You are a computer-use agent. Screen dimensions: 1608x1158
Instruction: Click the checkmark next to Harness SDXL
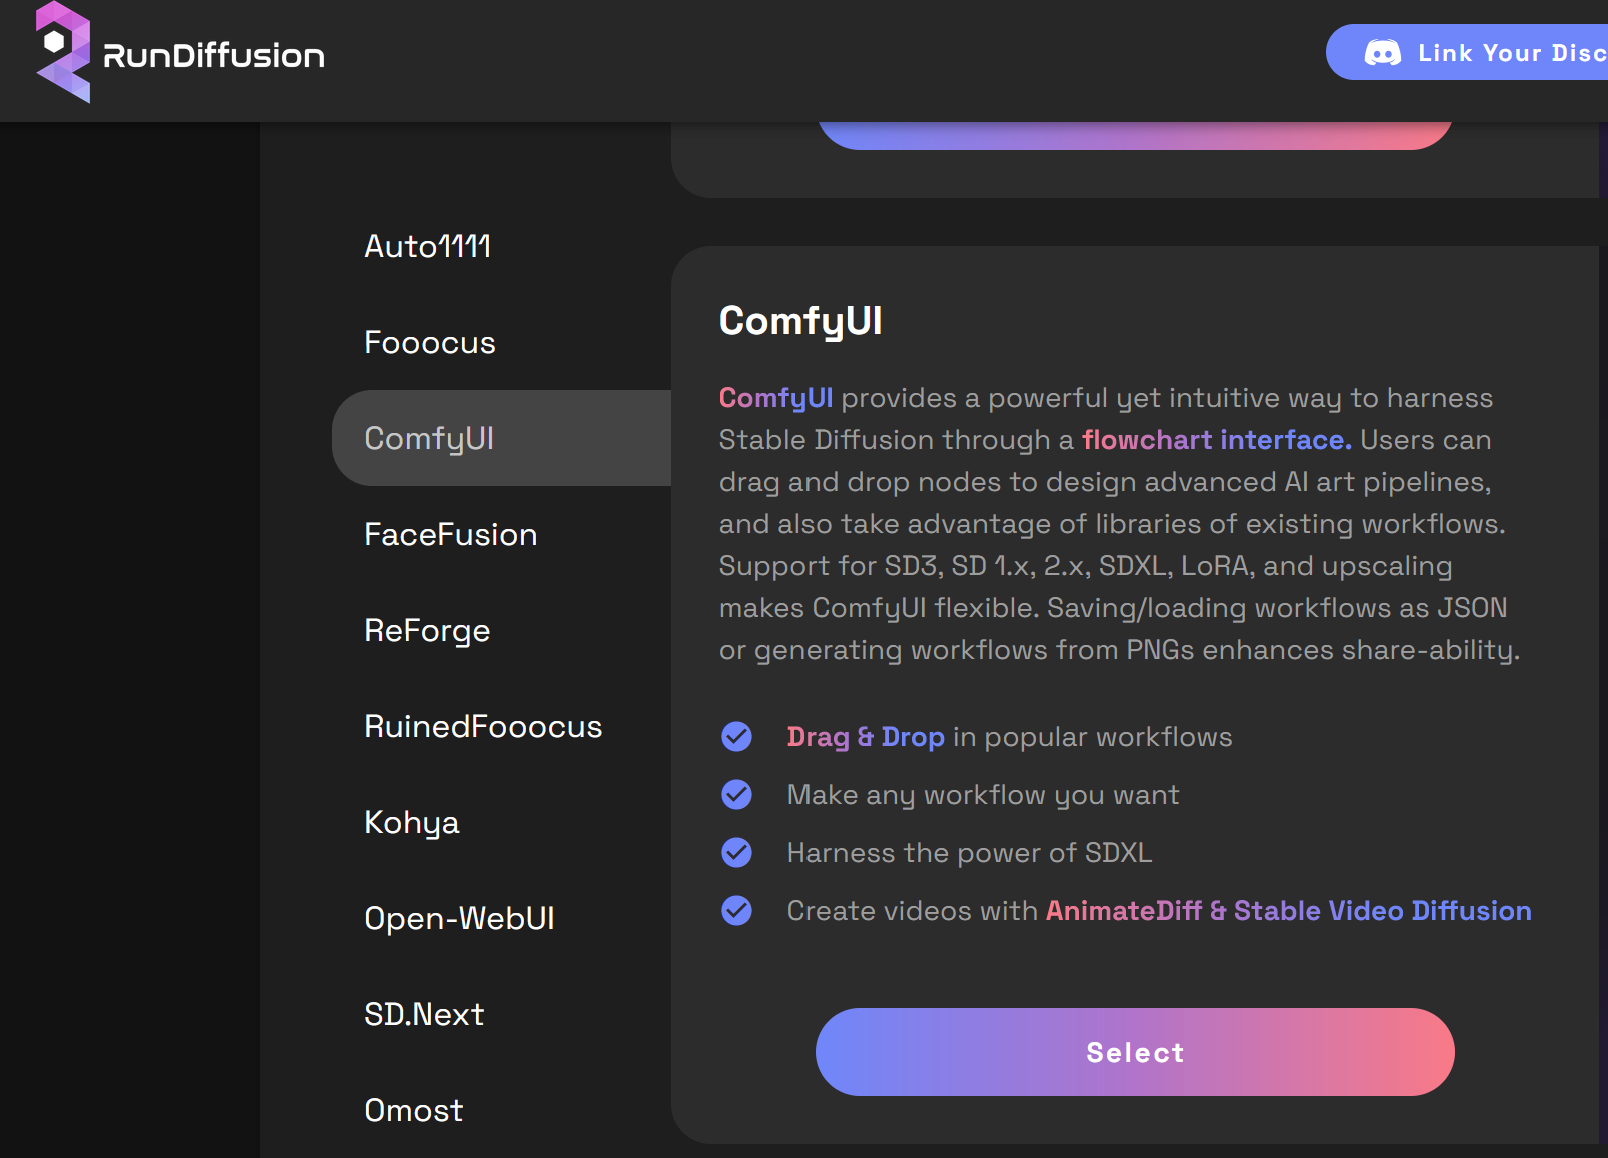coord(736,852)
